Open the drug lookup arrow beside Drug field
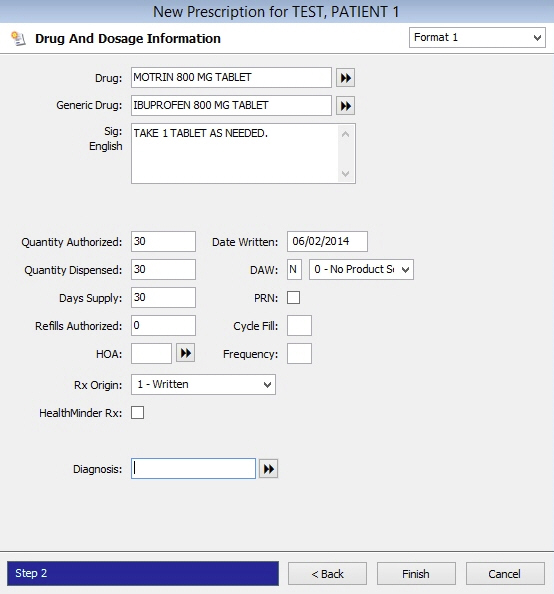Viewport: 554px width, 594px height. pos(345,78)
